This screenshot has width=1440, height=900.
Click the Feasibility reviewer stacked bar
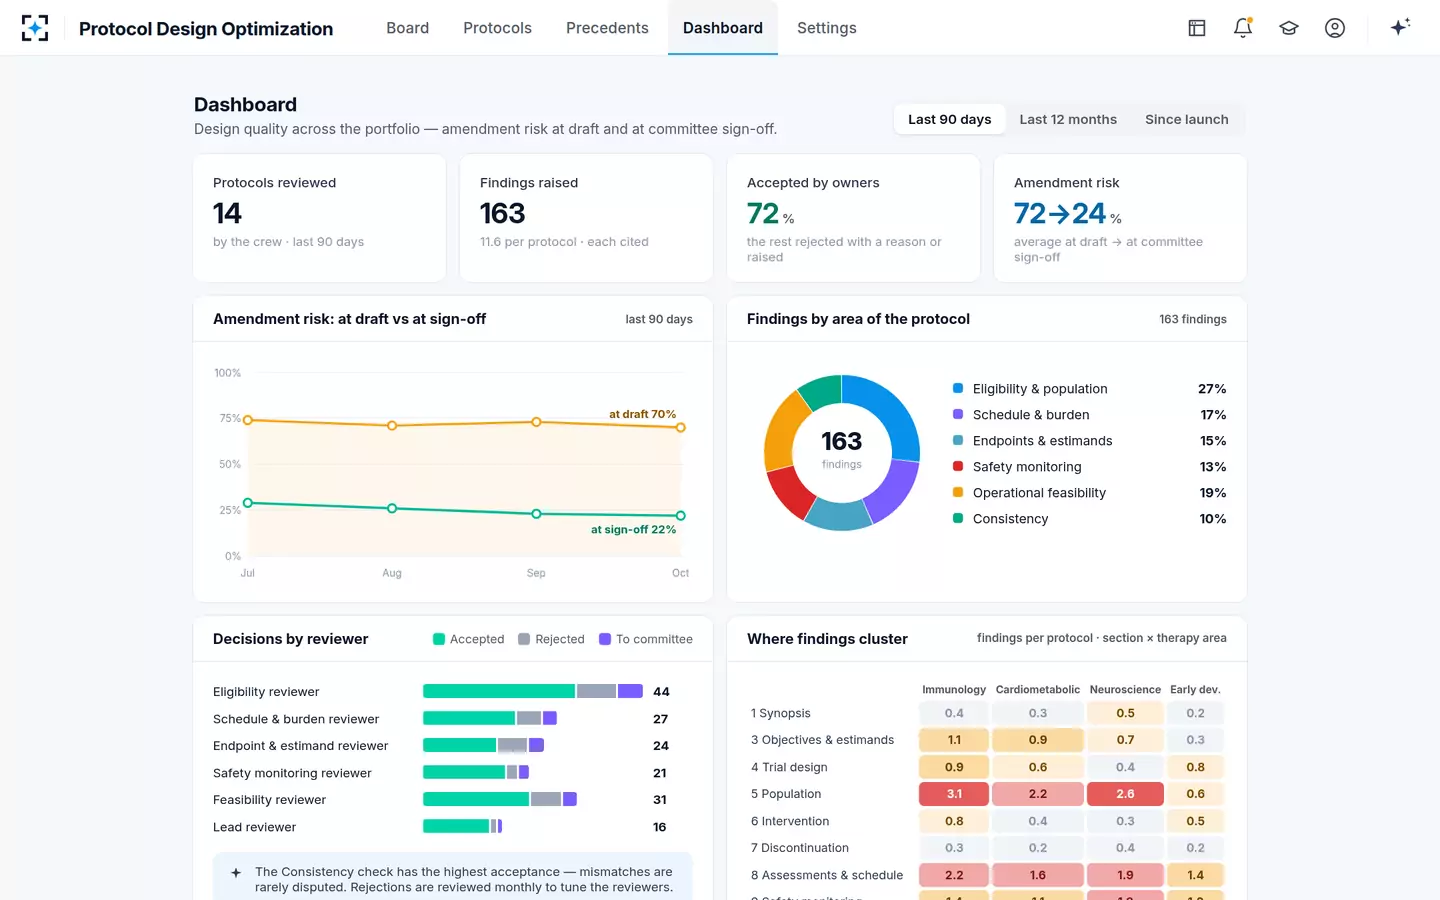tap(500, 799)
